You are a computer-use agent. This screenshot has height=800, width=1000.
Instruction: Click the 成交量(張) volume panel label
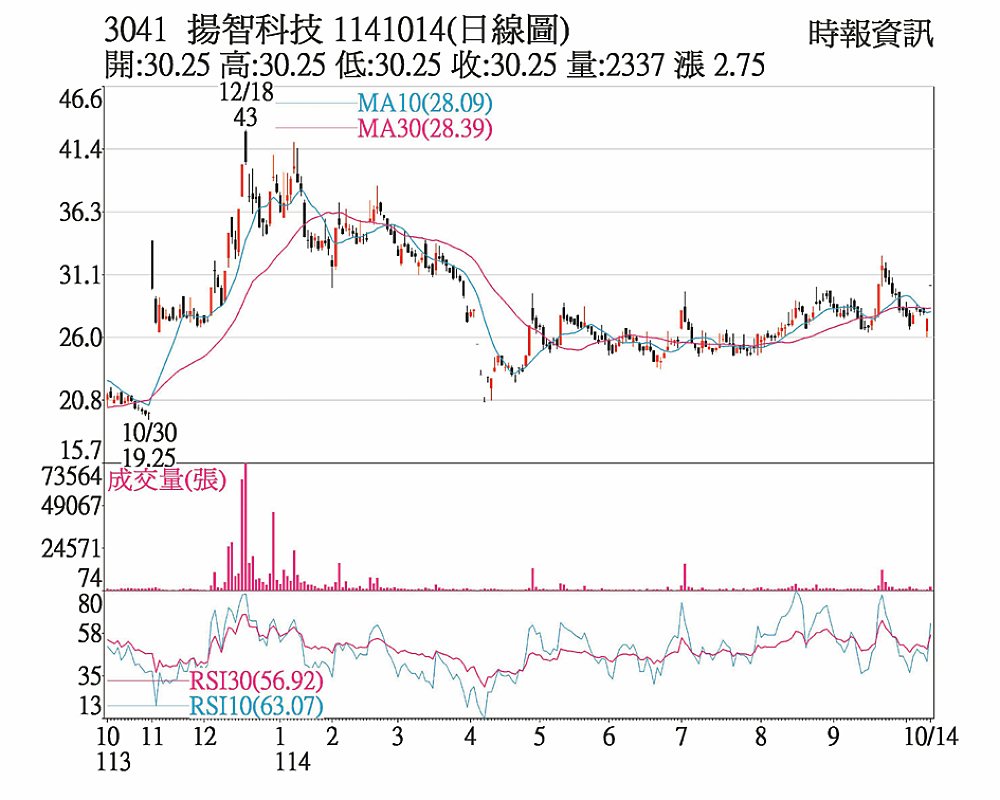(x=168, y=480)
